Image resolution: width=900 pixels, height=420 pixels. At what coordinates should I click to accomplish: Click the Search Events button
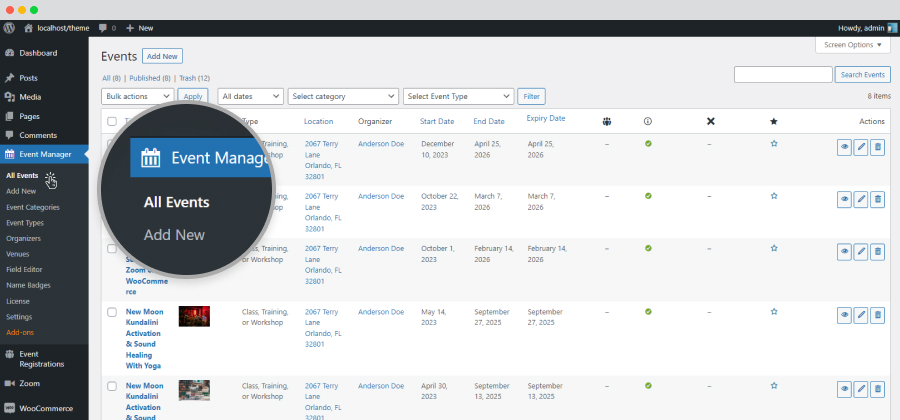(863, 75)
